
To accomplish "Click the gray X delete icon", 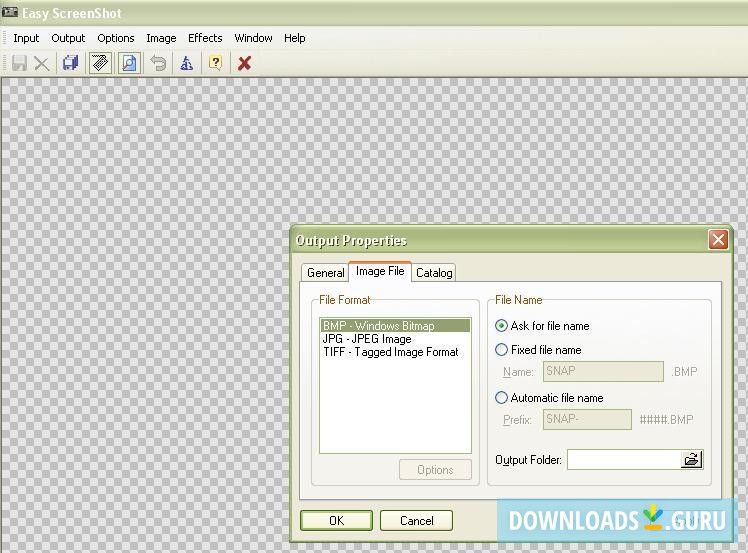I will pos(42,63).
